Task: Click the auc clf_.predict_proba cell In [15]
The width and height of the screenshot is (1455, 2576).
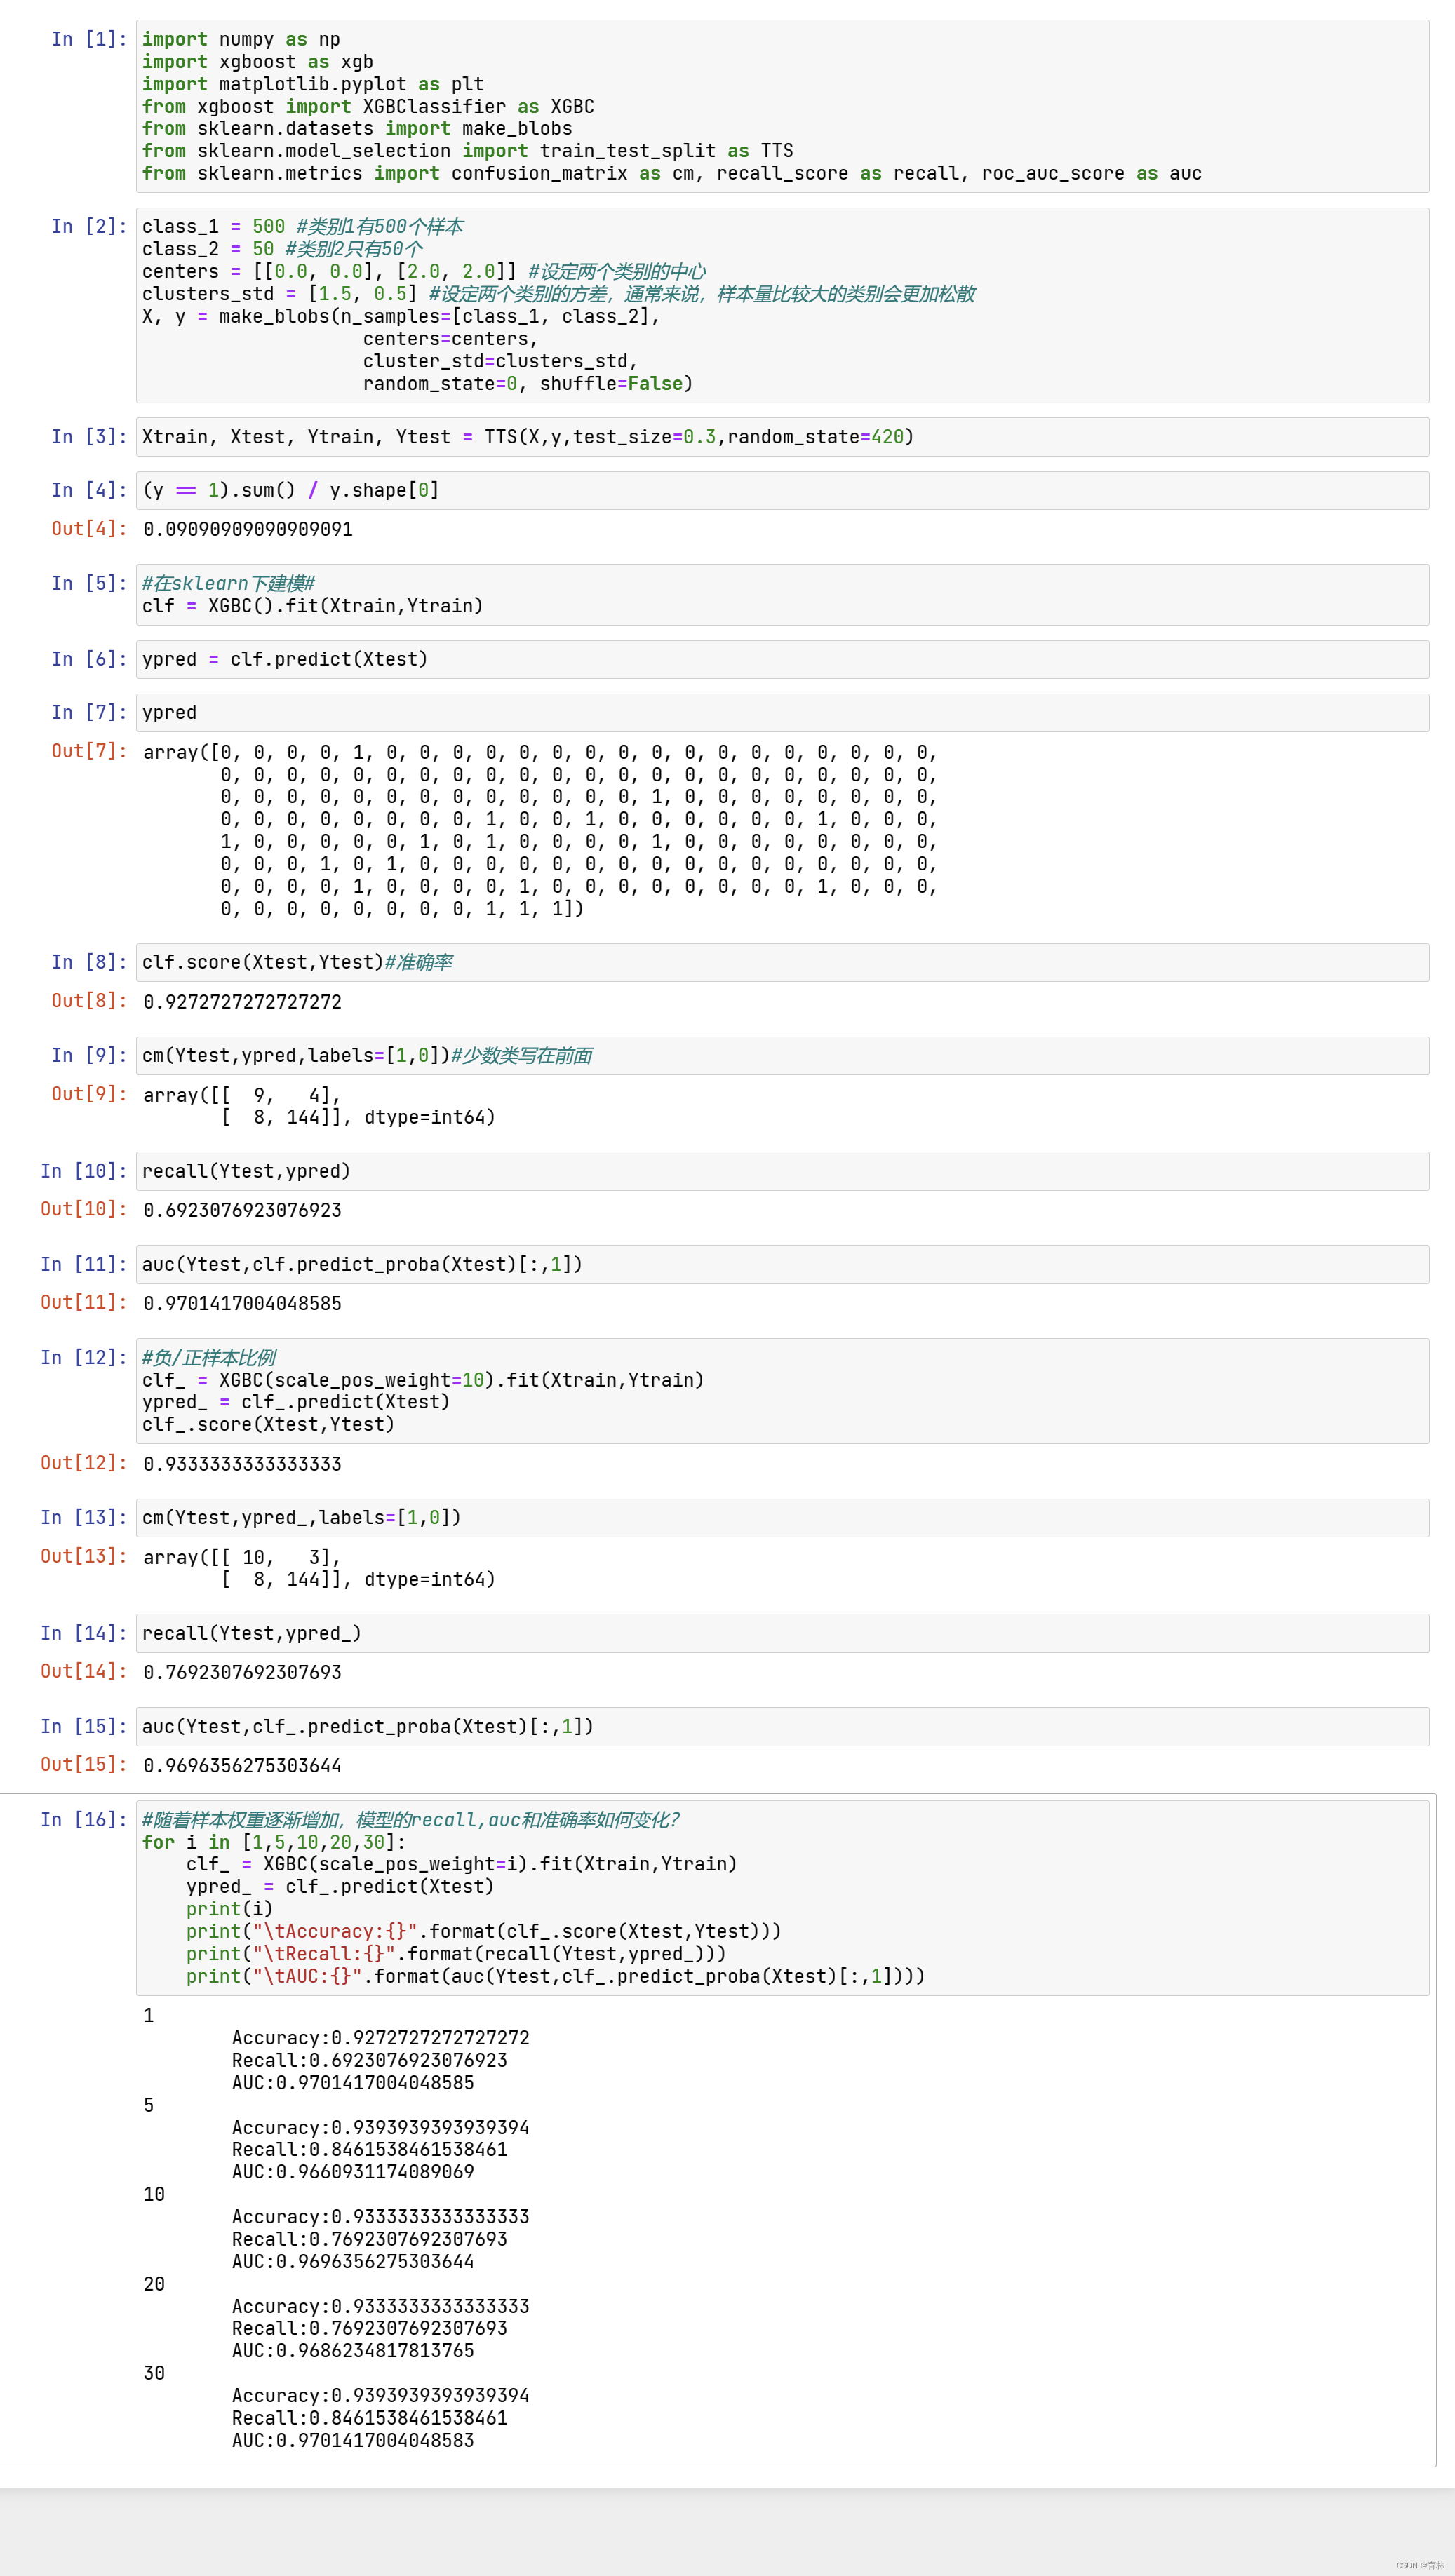Action: 782,1726
